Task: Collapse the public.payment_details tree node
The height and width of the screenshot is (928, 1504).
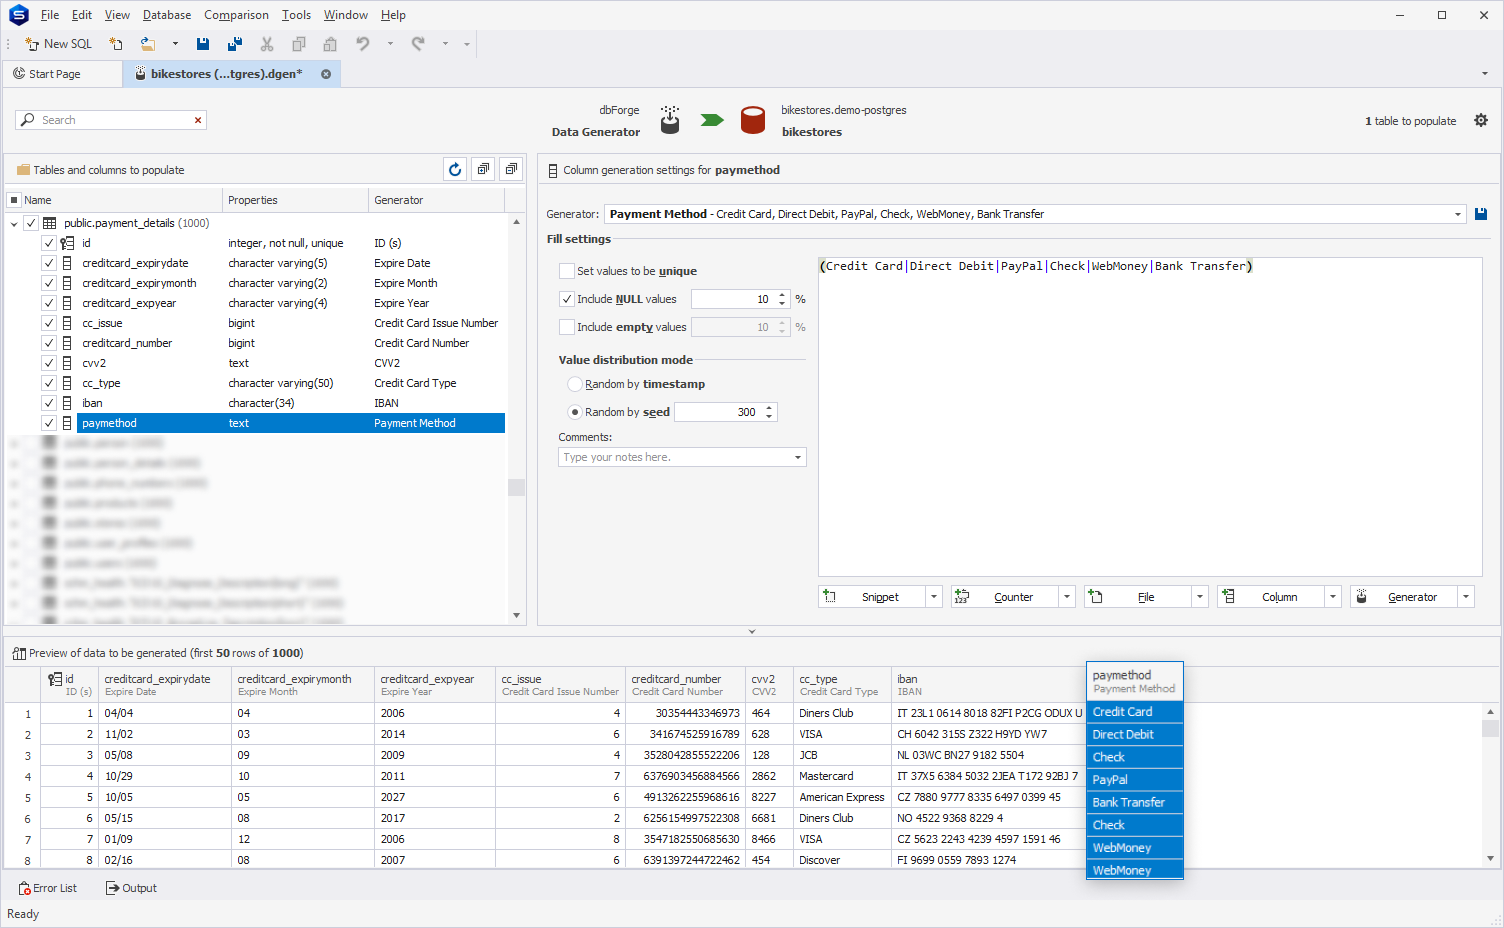Action: 14,224
